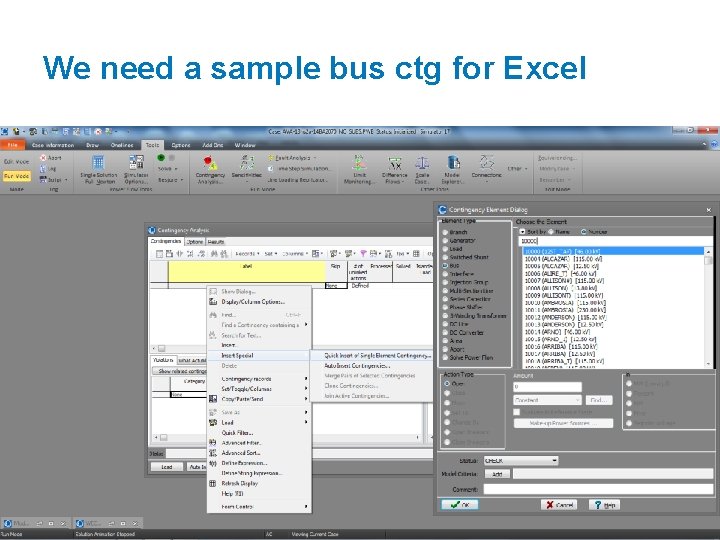Screen dimensions: 720x540
Task: Switch to the Draw ribbon tab
Action: [x=92, y=145]
